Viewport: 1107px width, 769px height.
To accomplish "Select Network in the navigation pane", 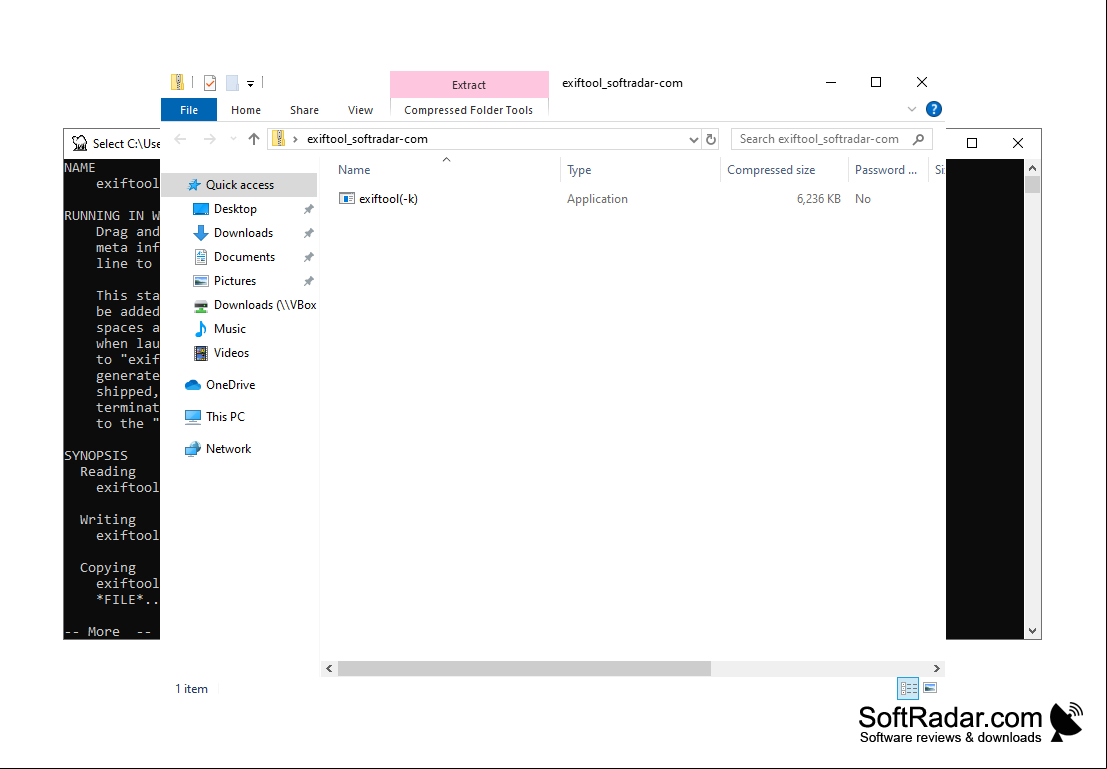I will point(228,449).
